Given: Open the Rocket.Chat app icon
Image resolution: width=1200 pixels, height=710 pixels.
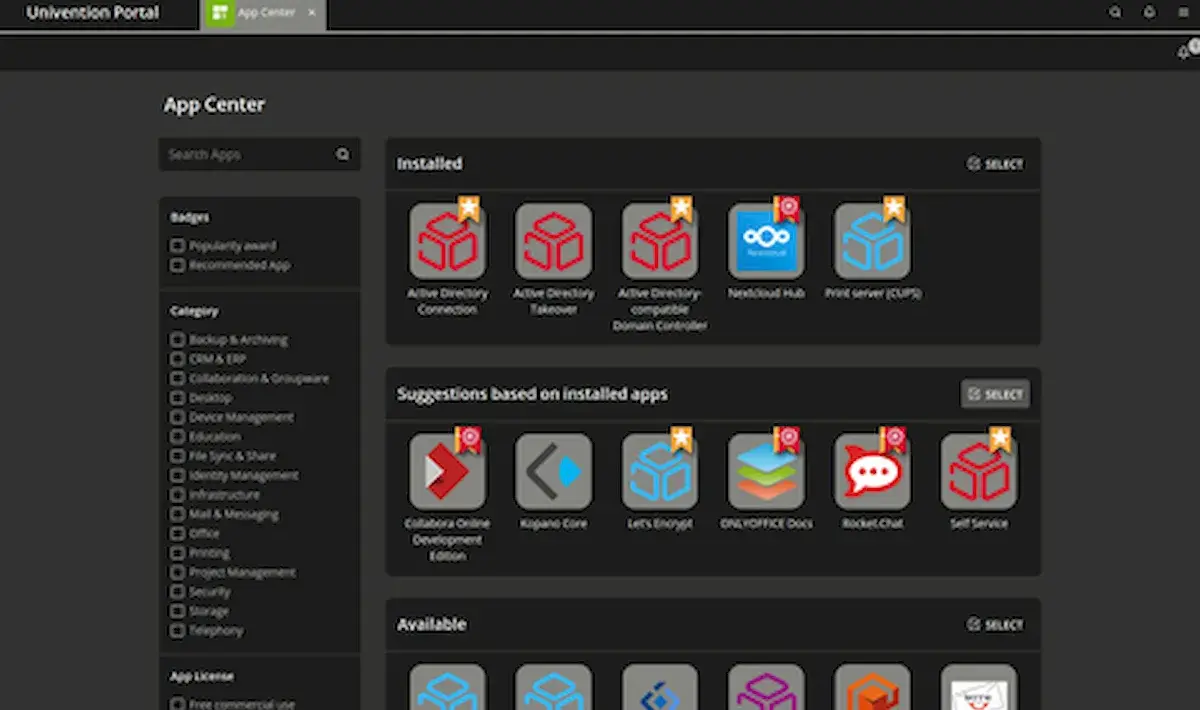Looking at the screenshot, I should coord(872,471).
